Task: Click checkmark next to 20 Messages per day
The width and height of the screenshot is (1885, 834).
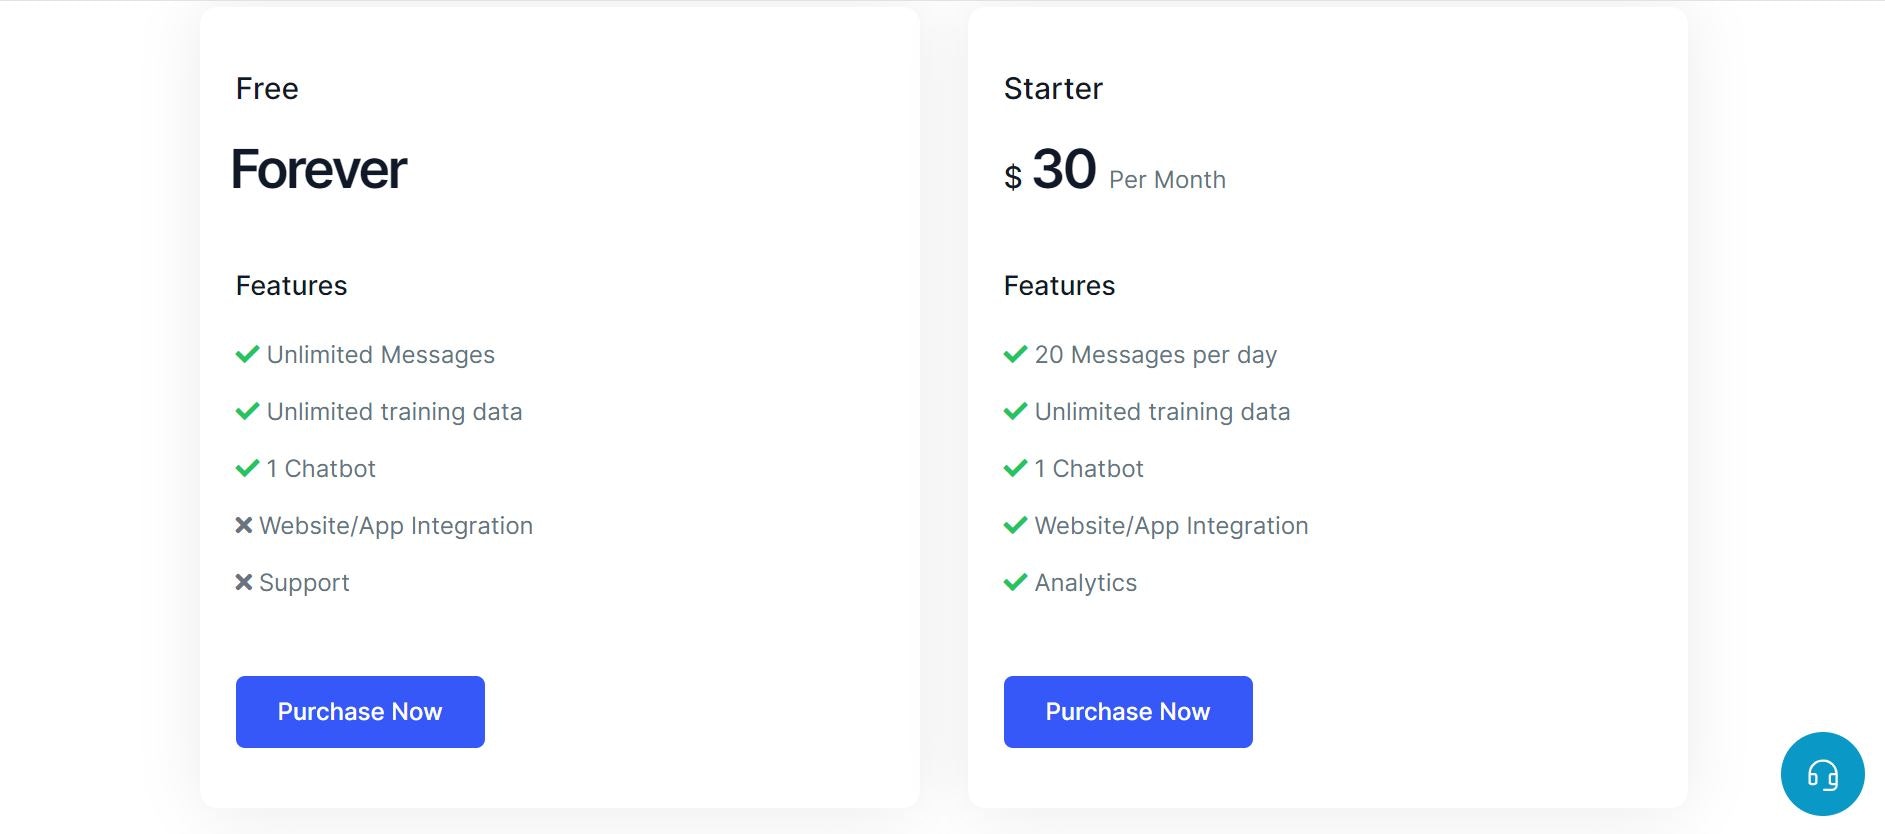Action: (x=1015, y=354)
